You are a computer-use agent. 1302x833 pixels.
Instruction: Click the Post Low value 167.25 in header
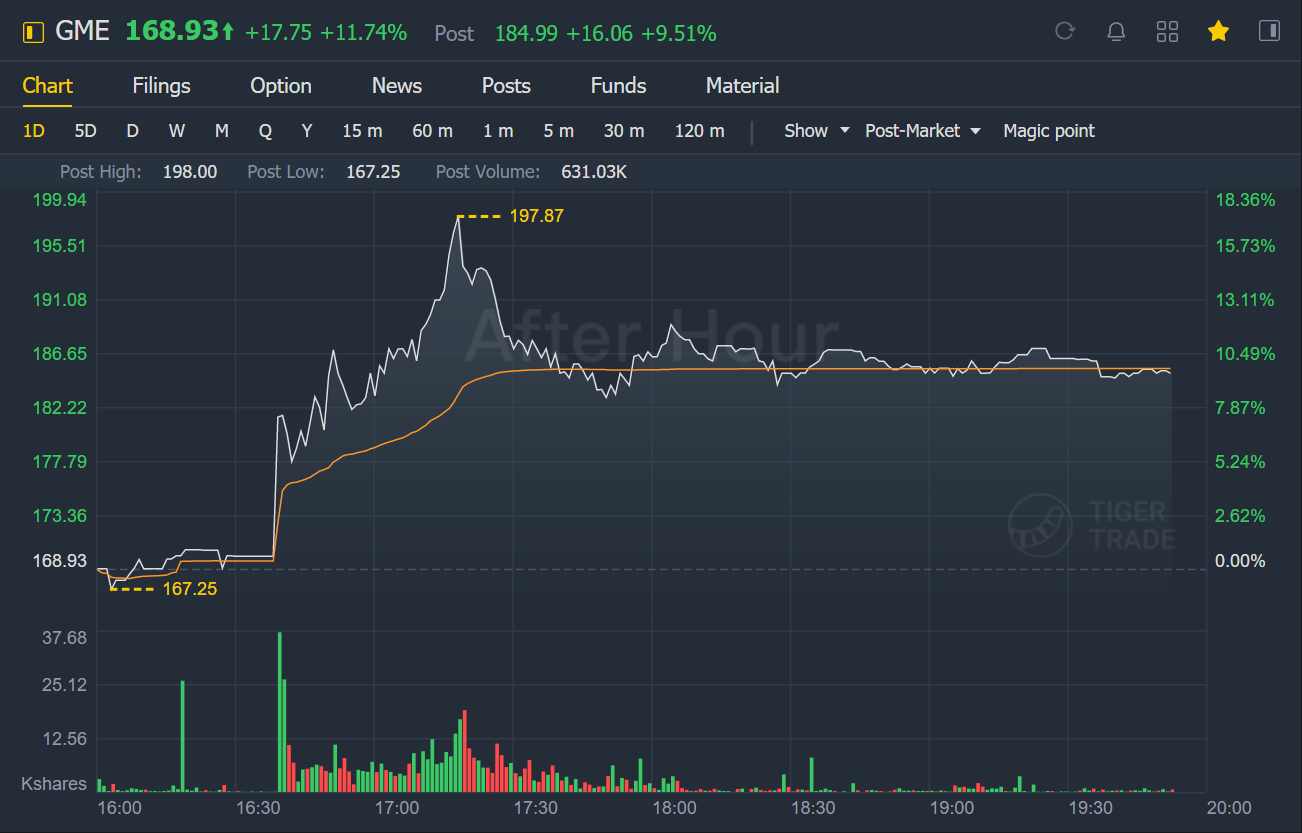tap(373, 172)
